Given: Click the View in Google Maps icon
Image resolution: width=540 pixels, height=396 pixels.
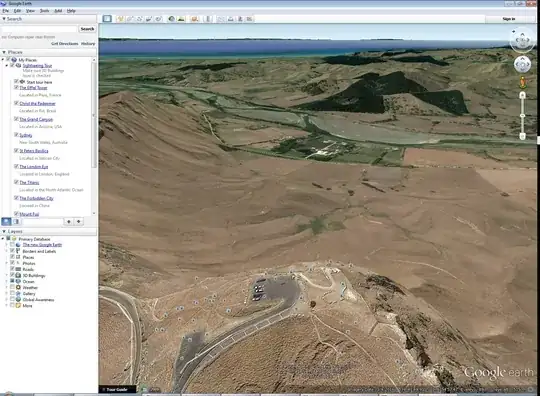Looking at the screenshot, I should tap(249, 19).
